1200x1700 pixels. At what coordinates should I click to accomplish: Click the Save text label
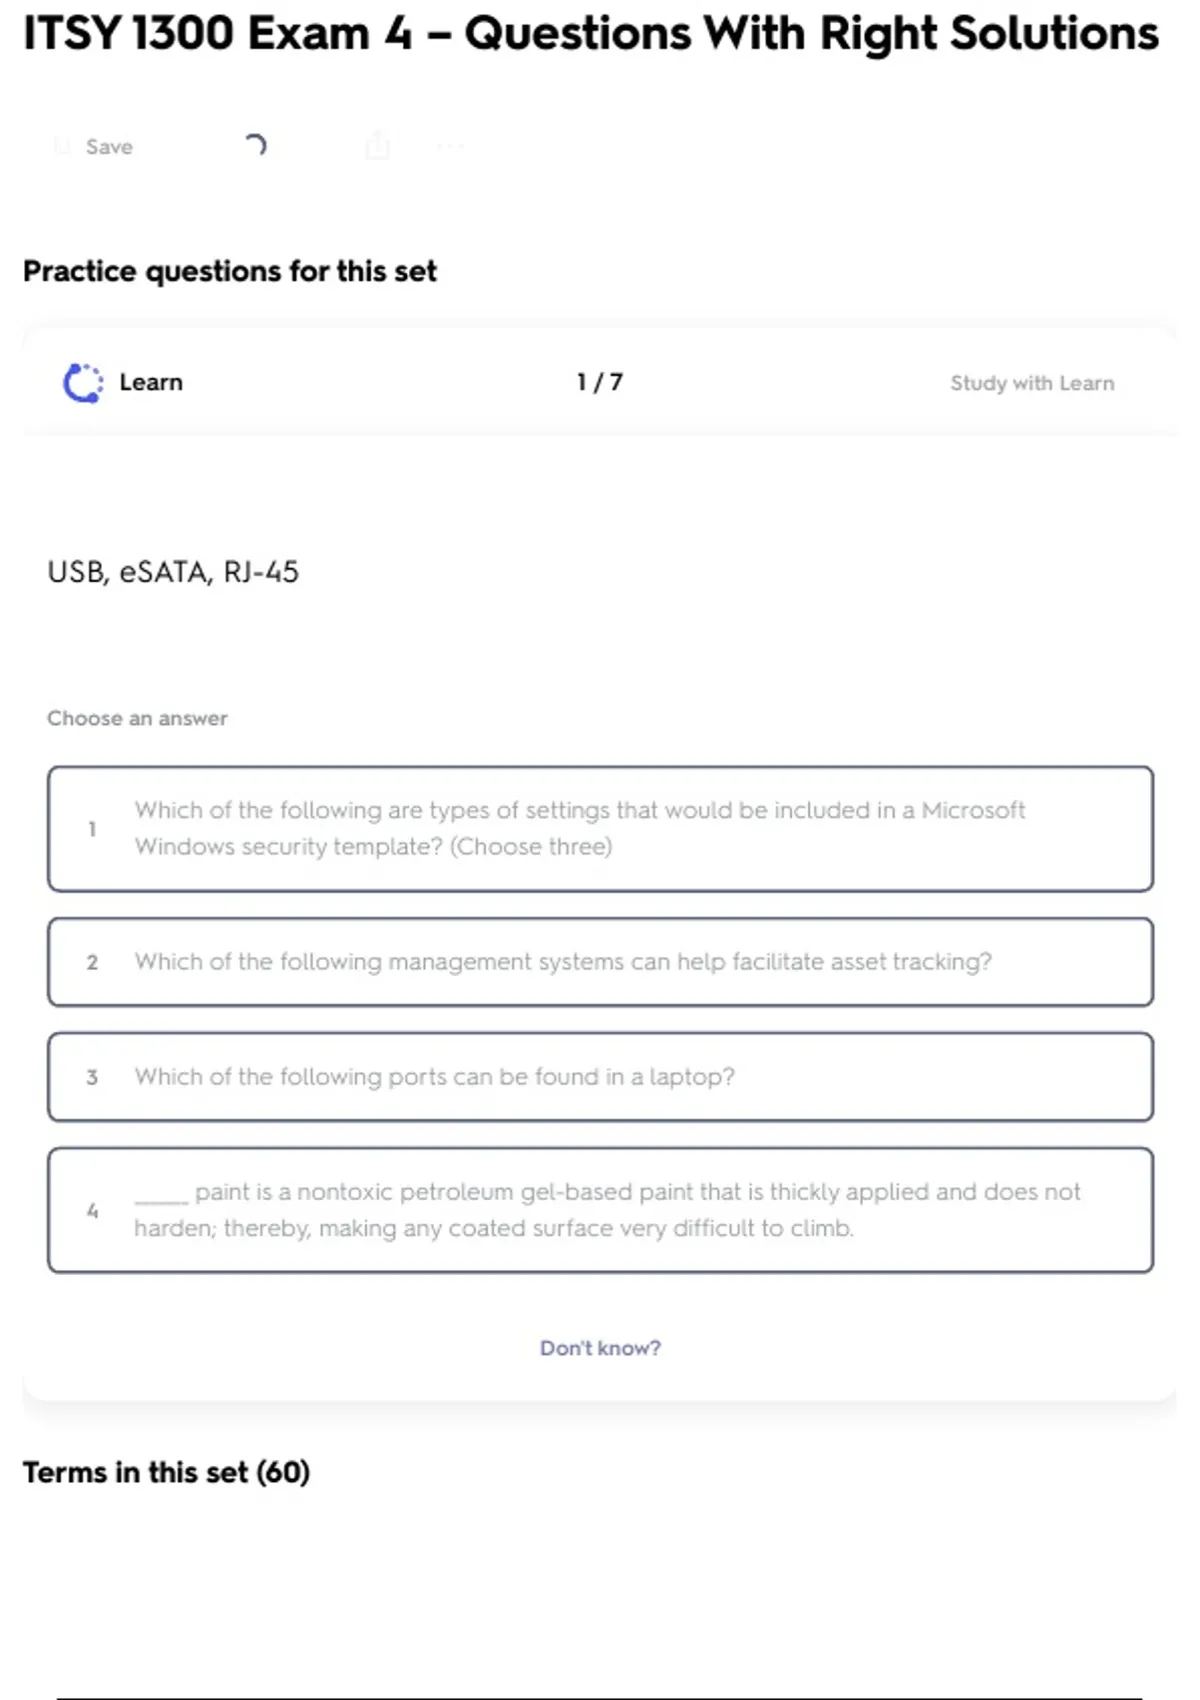(109, 147)
